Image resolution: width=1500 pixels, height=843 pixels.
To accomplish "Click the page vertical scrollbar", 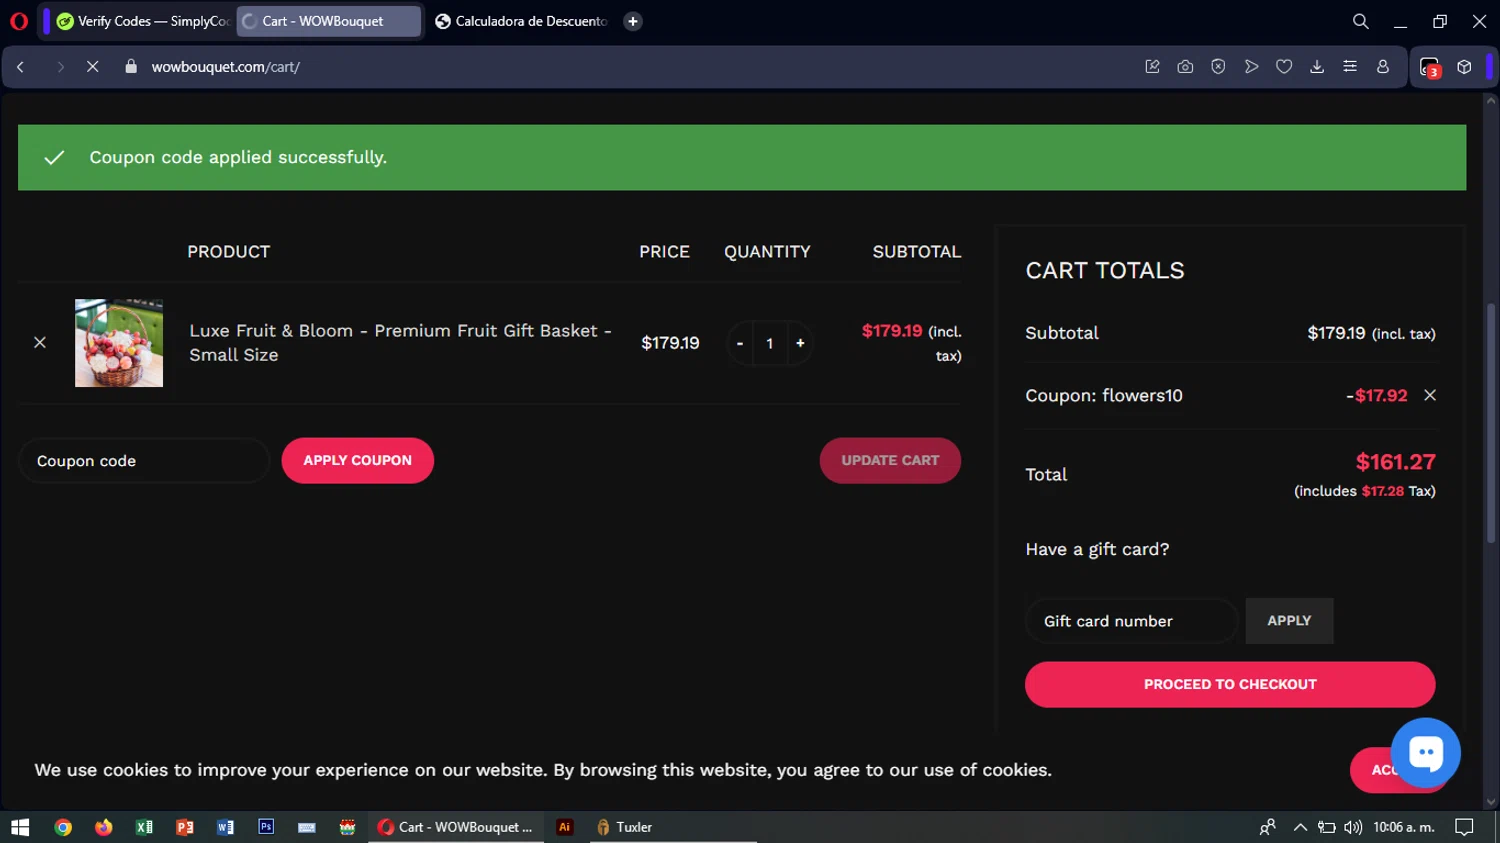I will pos(1491,425).
